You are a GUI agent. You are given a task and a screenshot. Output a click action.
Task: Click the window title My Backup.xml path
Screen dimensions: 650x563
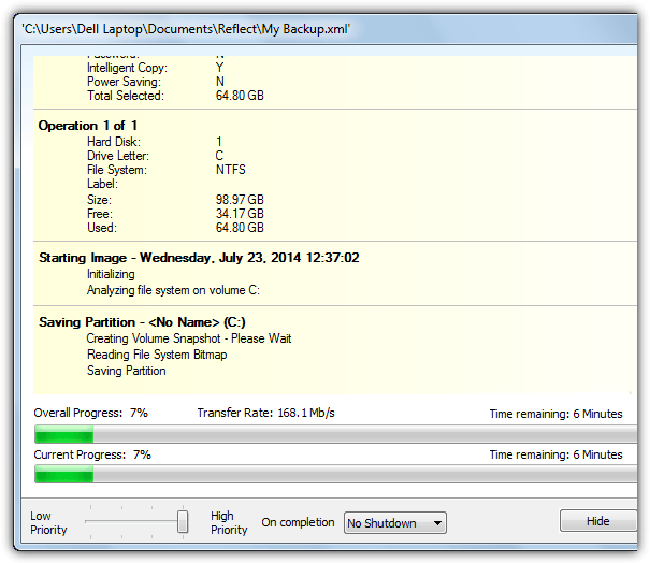(186, 29)
